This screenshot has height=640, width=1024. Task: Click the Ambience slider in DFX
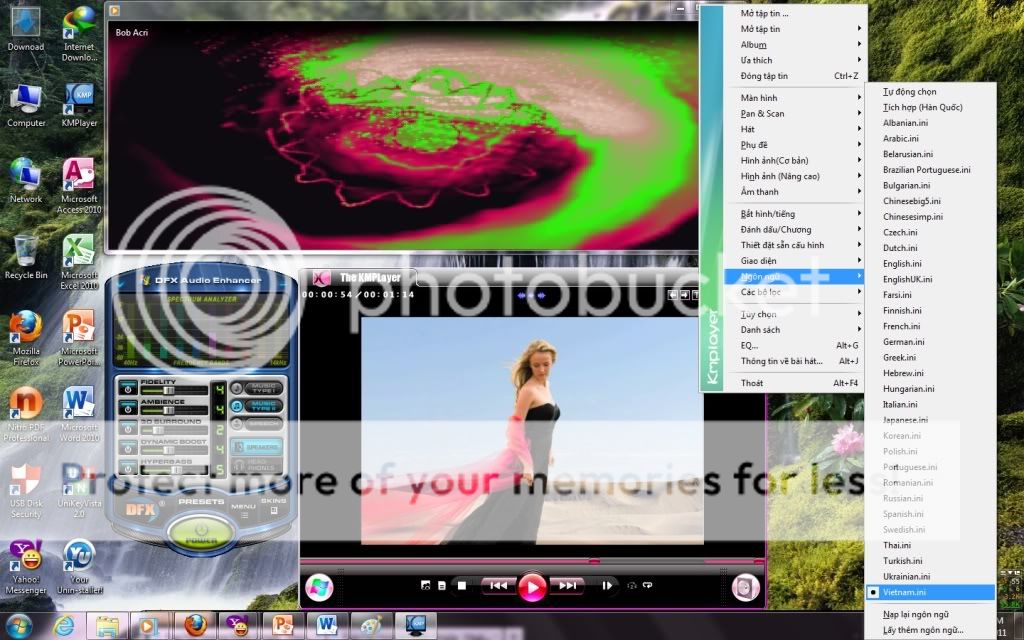point(174,411)
